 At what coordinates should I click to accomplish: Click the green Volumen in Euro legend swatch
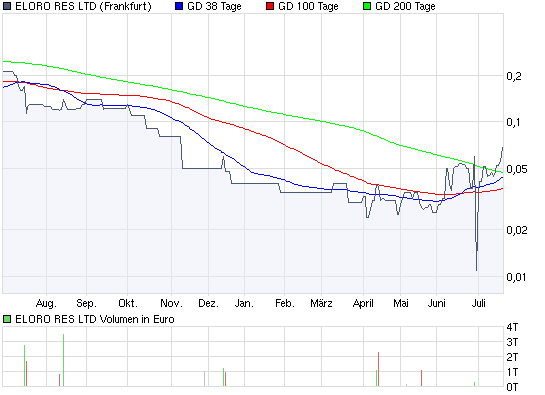[7, 319]
